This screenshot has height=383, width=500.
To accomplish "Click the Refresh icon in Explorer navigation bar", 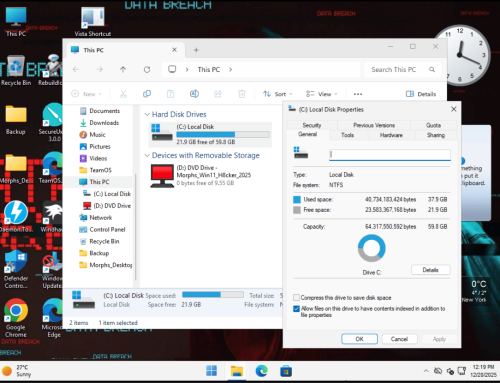I will (147, 69).
